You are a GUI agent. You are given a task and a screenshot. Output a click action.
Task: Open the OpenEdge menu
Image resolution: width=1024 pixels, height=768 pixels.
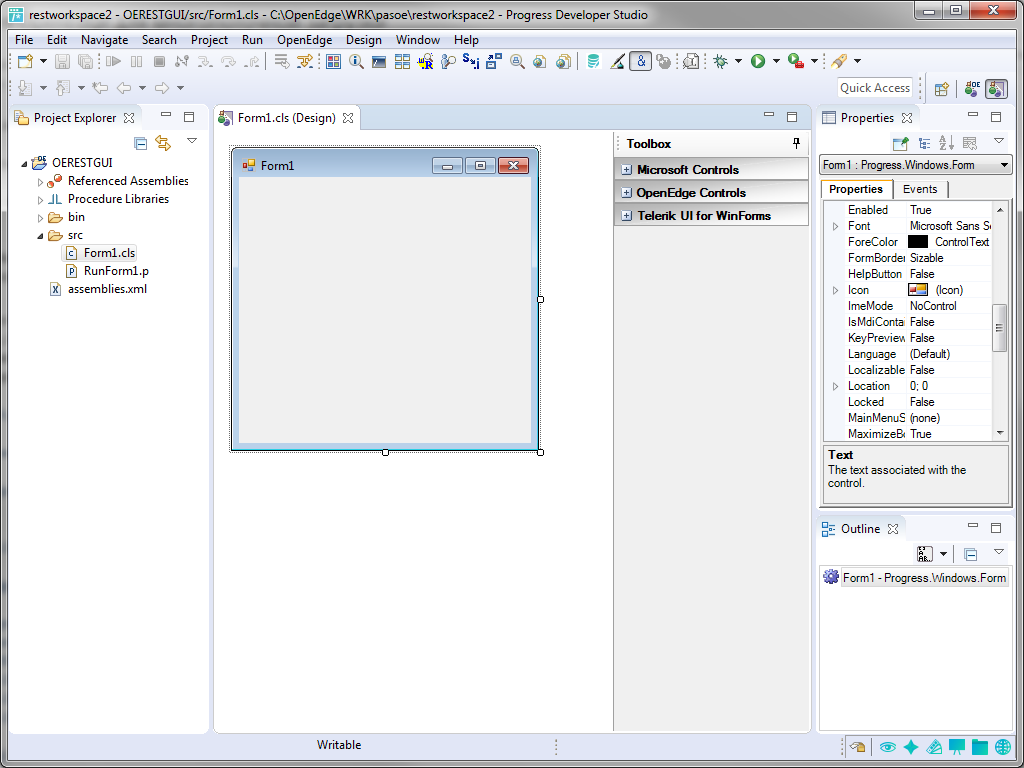(x=304, y=40)
